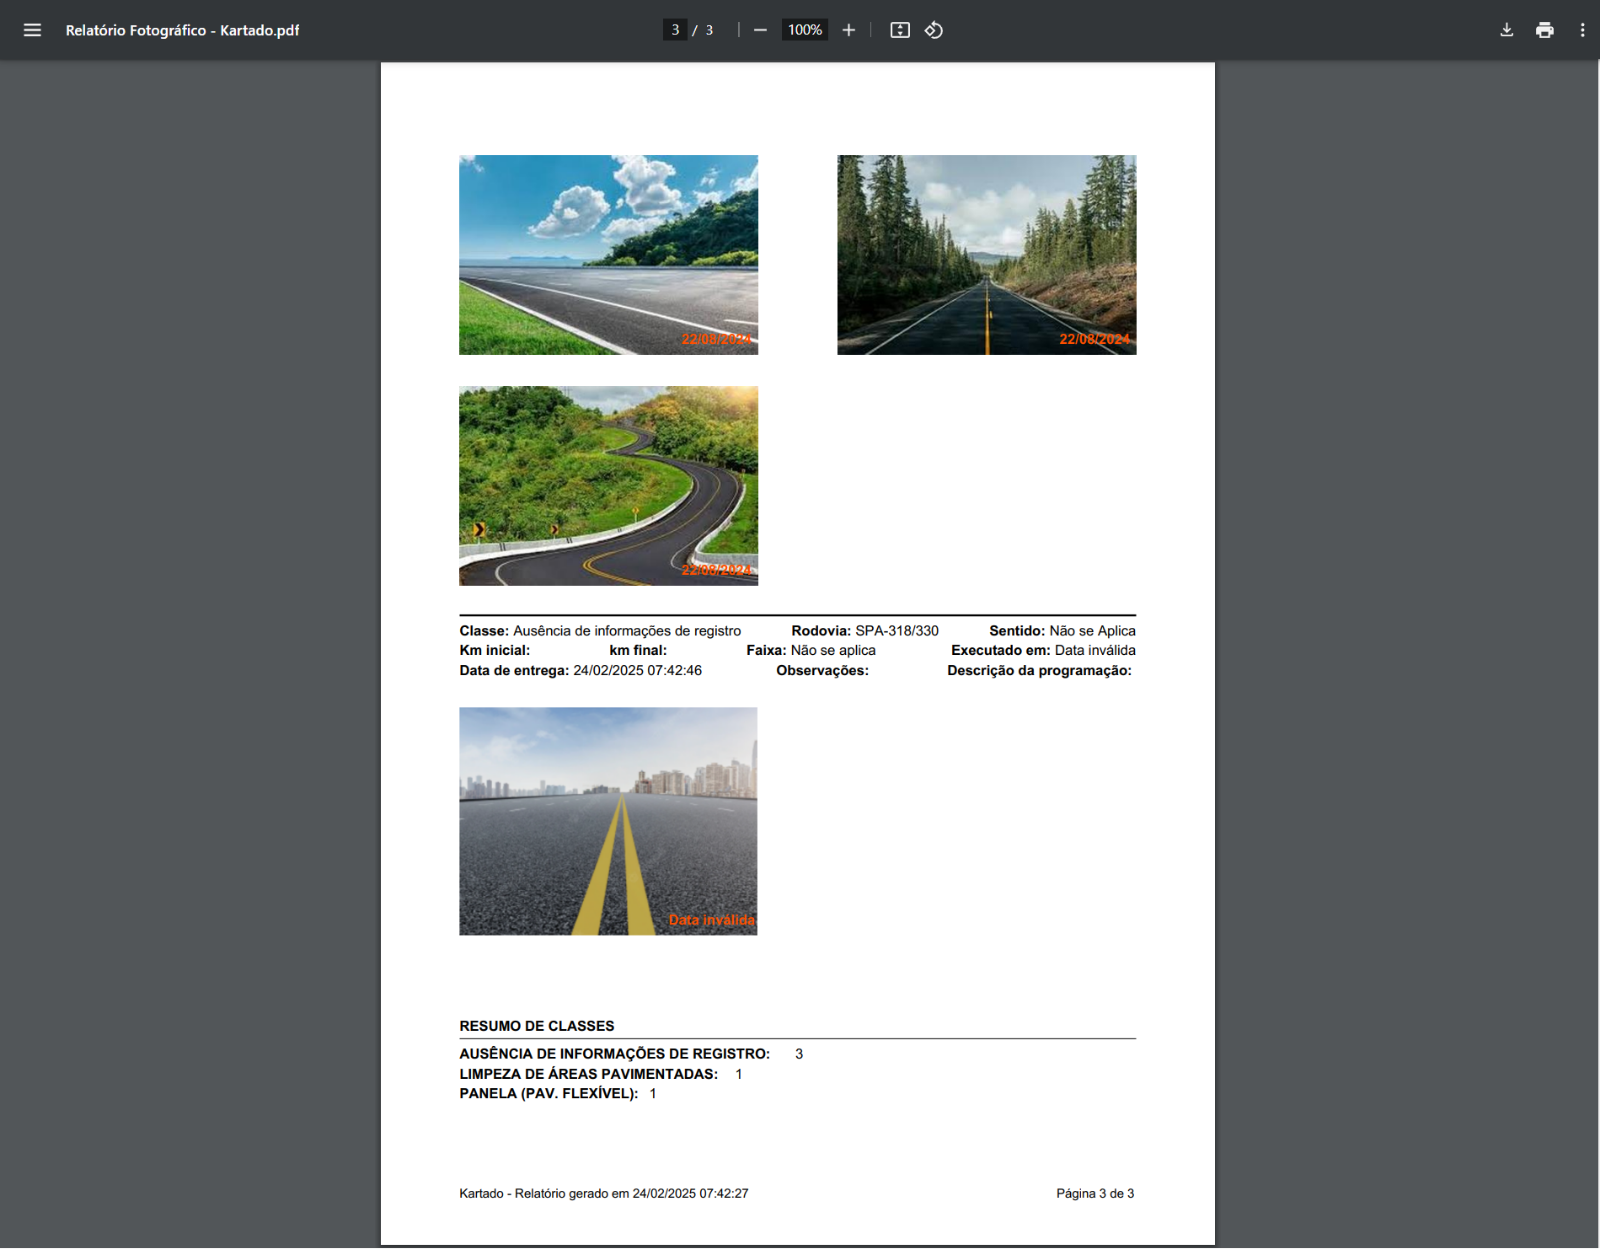Click the zoom in plus button
The width and height of the screenshot is (1600, 1249).
coord(848,30)
